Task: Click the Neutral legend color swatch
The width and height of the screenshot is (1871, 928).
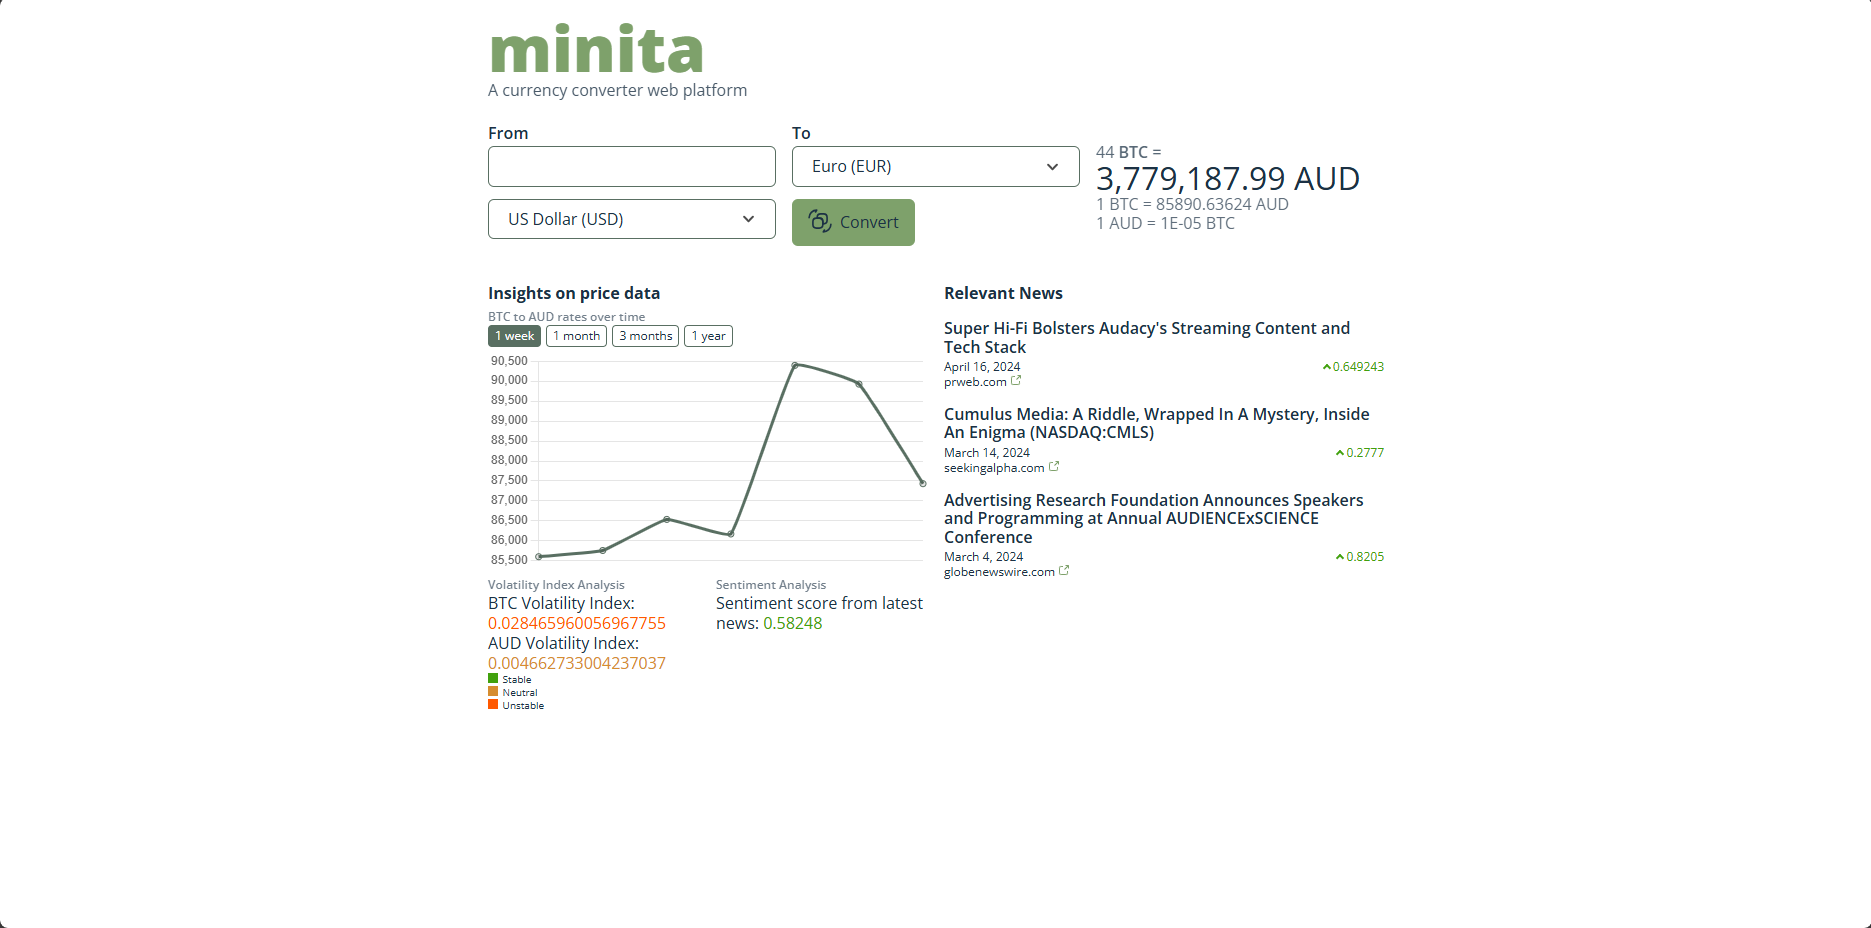Action: 493,691
